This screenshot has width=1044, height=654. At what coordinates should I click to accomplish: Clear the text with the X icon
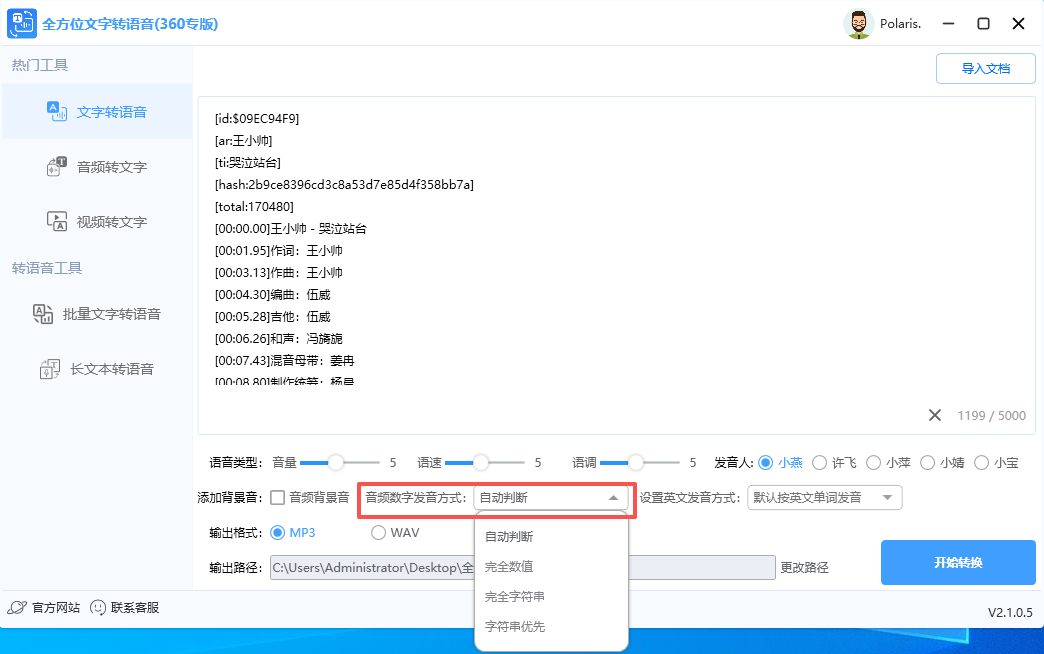pos(935,414)
